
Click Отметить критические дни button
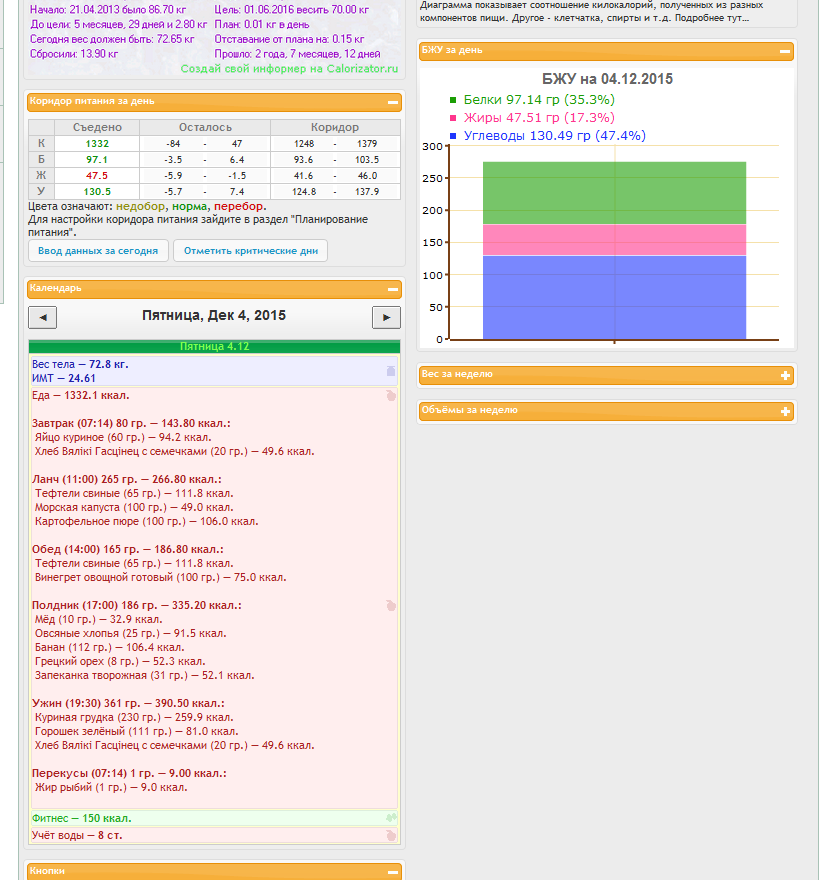click(251, 251)
